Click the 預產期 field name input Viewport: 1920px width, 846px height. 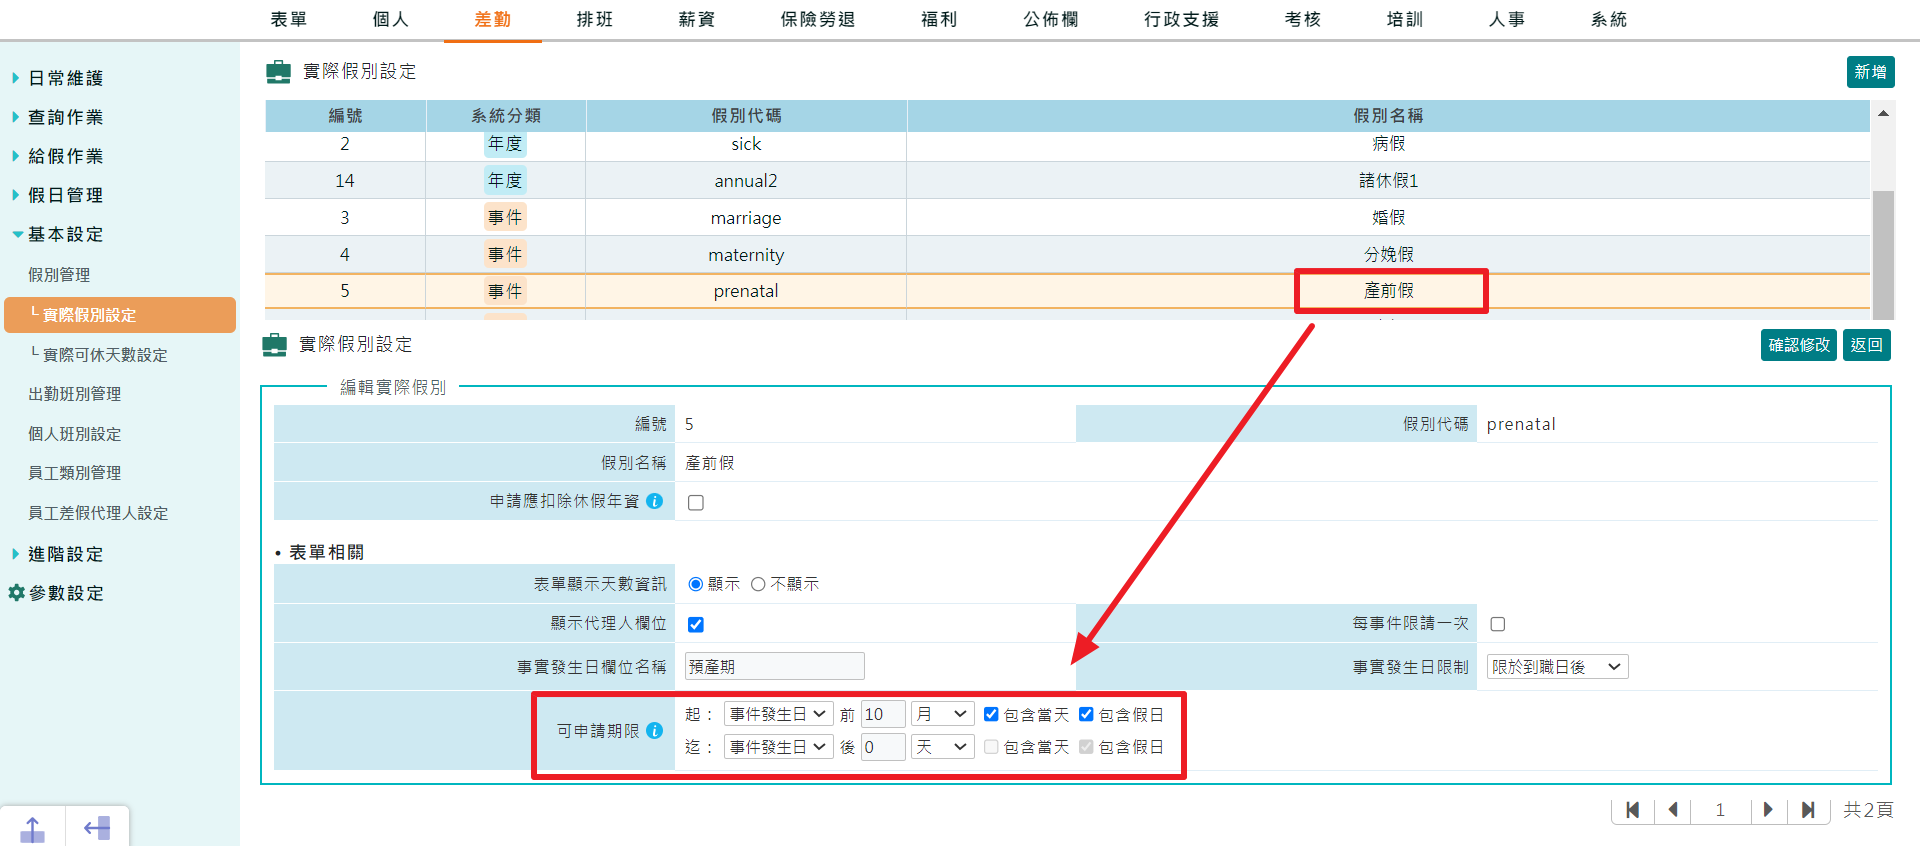tap(774, 667)
